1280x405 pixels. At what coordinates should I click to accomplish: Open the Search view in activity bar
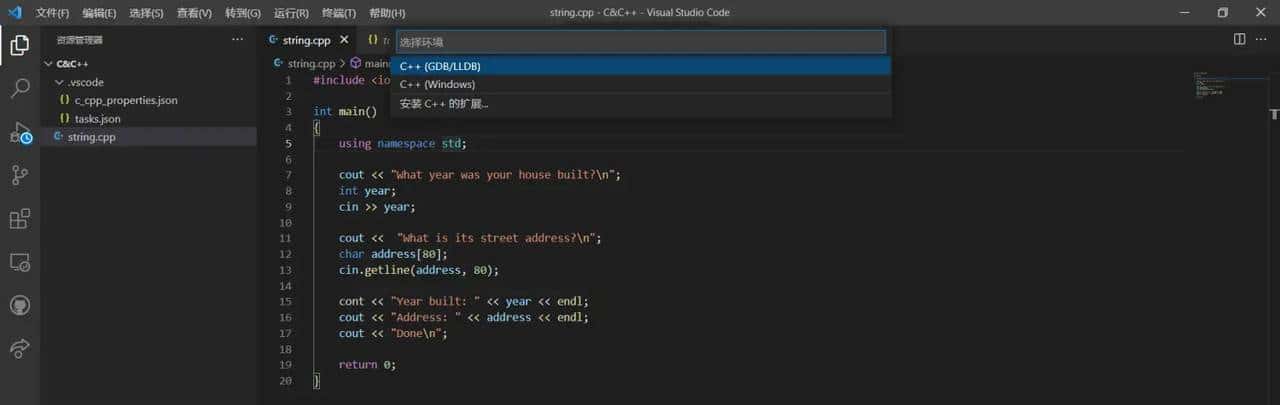pos(19,88)
